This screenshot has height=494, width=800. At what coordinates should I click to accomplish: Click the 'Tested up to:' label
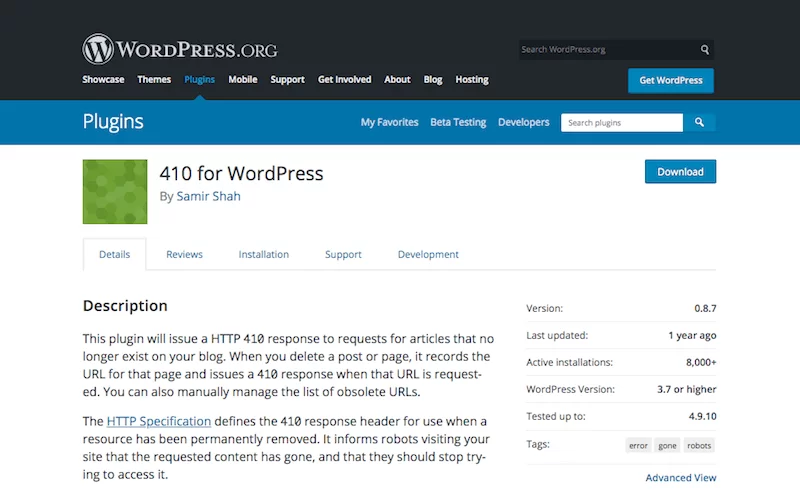(556, 416)
